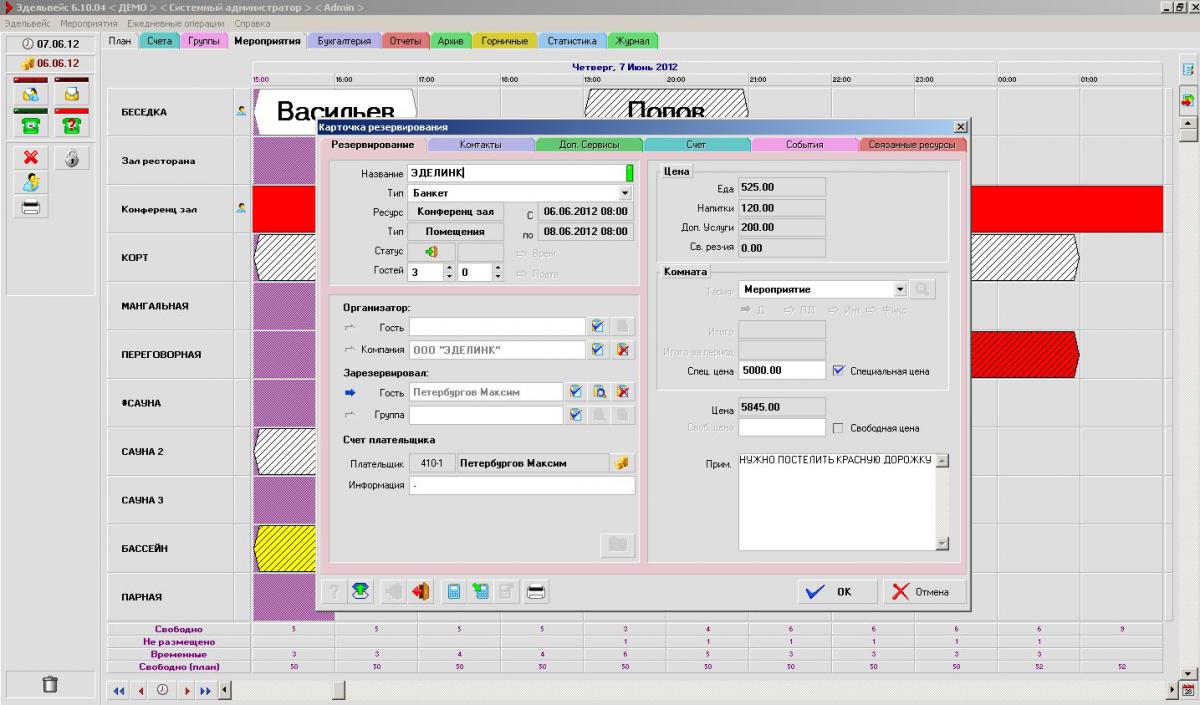Increase the second Гостей count spinner
Image resolution: width=1200 pixels, height=705 pixels.
coord(498,267)
